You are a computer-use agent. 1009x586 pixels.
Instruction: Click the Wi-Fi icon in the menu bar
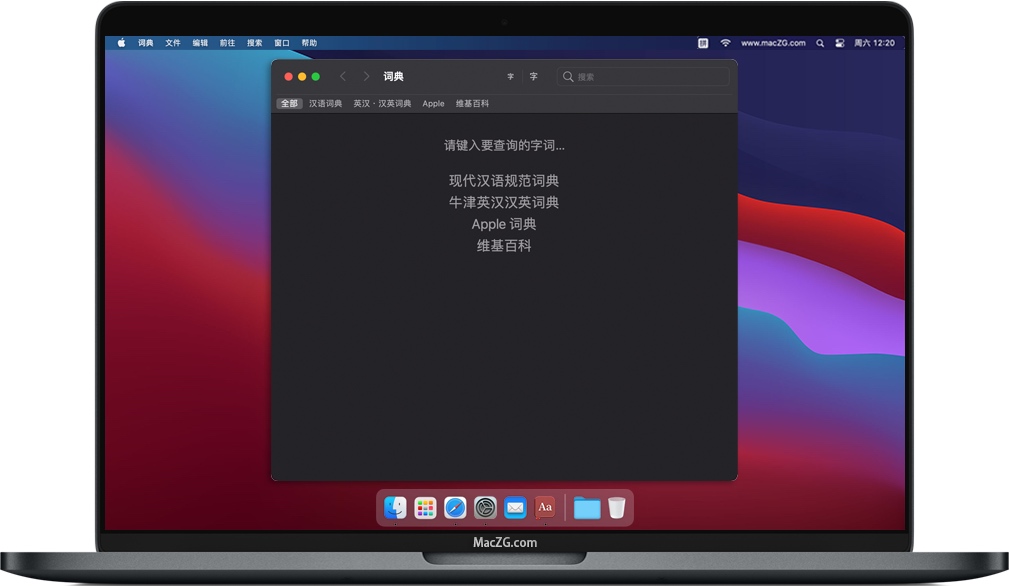[728, 42]
